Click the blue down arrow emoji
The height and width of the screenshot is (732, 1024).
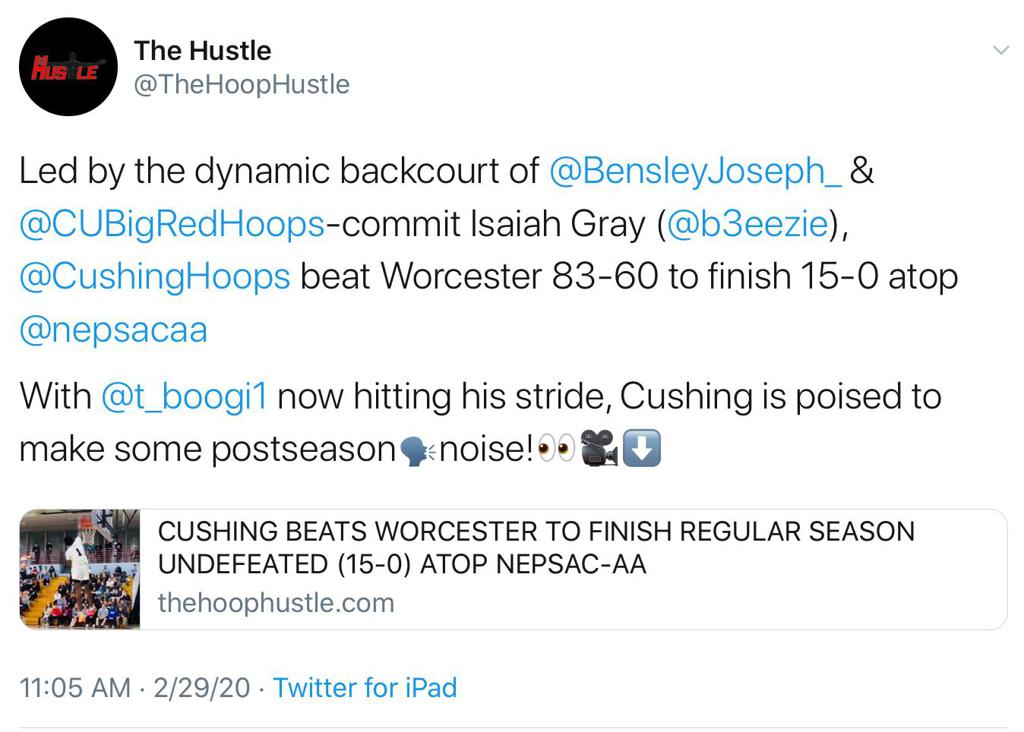(x=642, y=451)
